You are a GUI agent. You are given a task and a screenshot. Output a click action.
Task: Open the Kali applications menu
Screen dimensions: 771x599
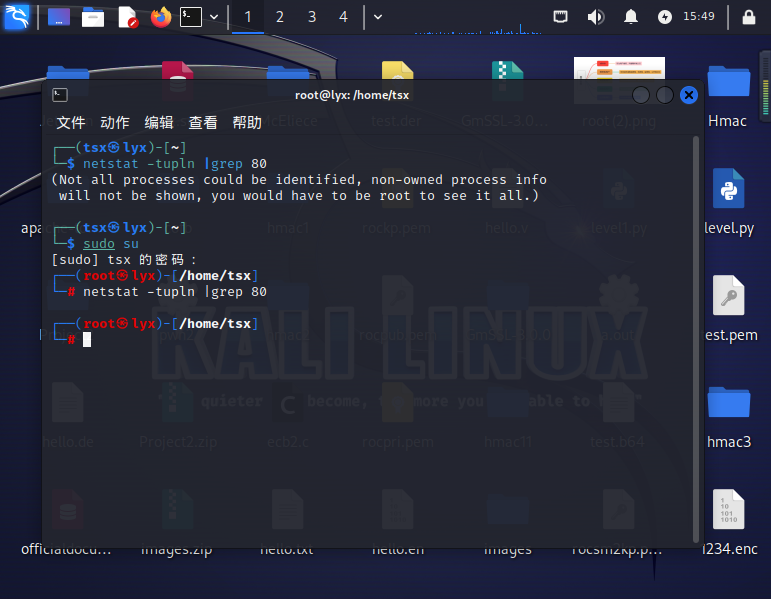[x=17, y=17]
